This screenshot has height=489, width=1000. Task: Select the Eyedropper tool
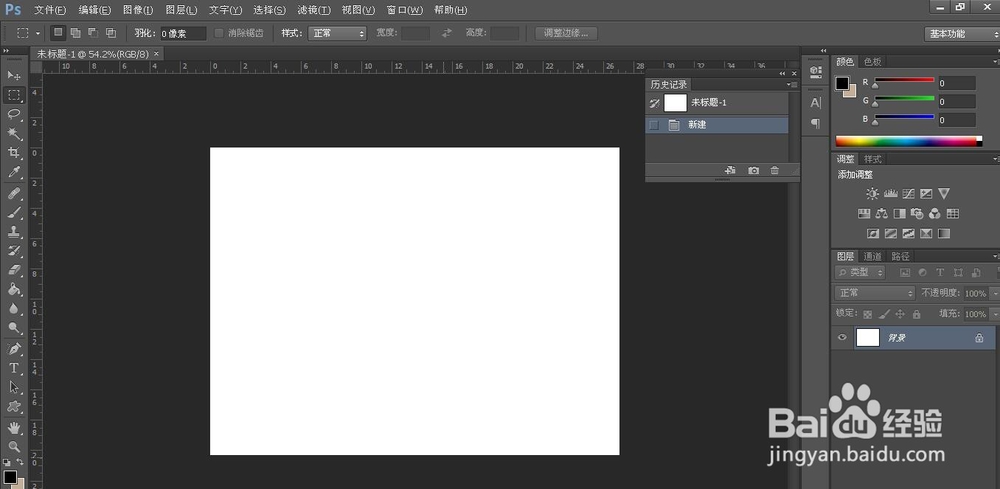tap(13, 172)
